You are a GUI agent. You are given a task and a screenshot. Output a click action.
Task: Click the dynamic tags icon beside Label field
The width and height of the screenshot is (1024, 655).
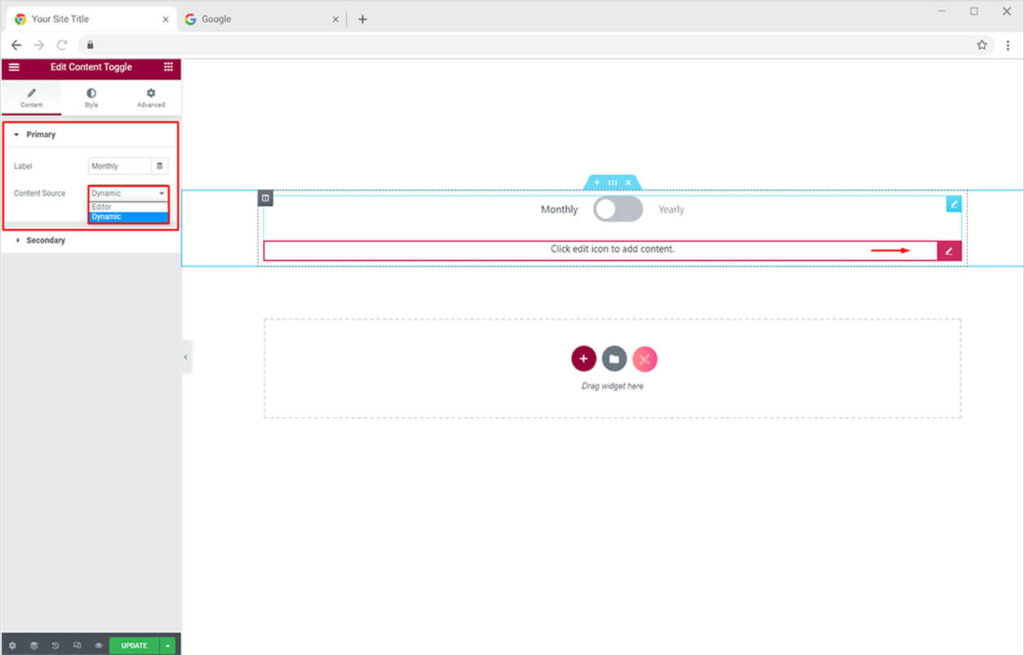160,166
